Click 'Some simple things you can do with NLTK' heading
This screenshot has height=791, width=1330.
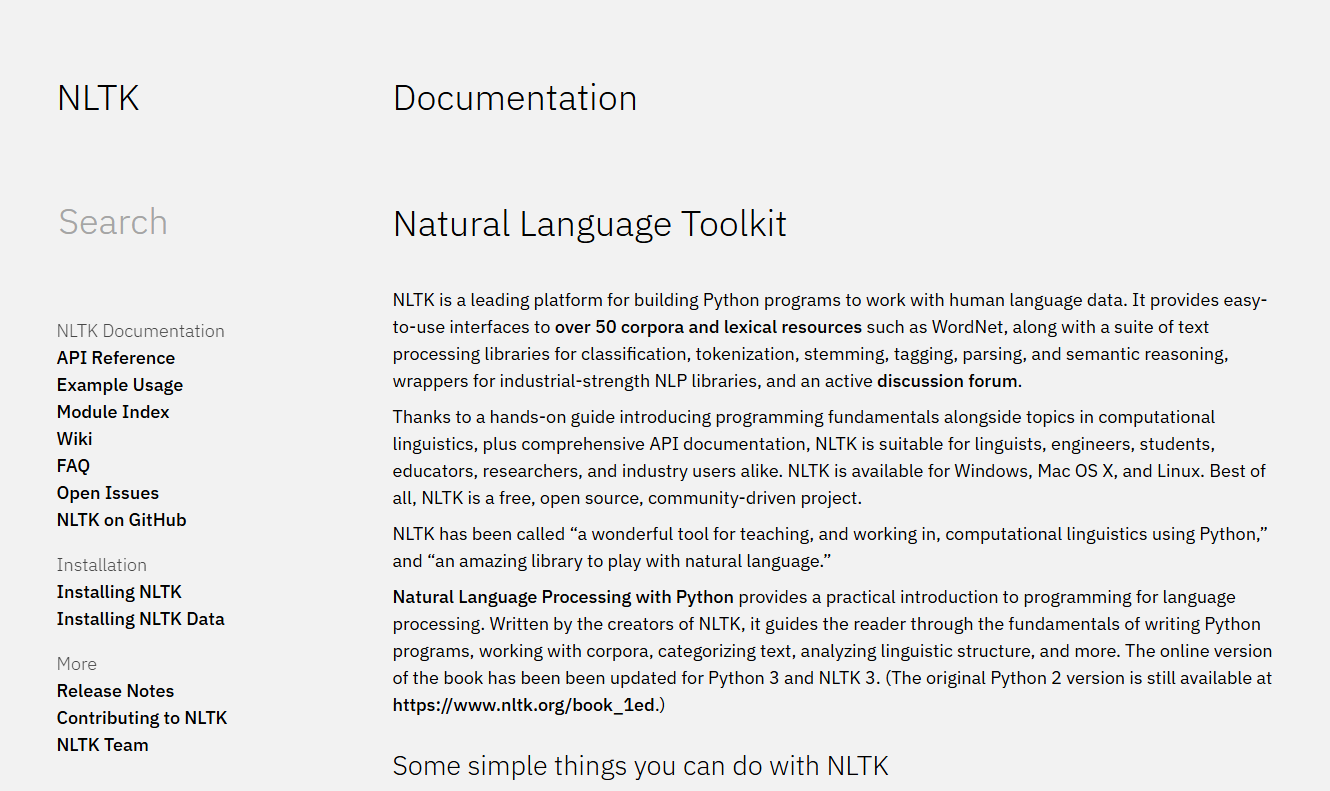point(641,766)
